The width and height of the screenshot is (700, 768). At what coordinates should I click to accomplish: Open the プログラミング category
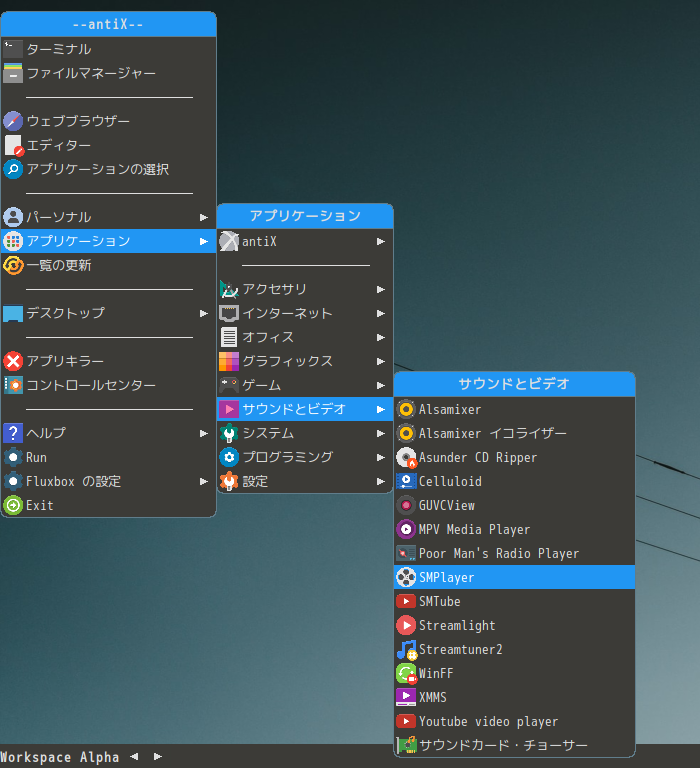[305, 457]
